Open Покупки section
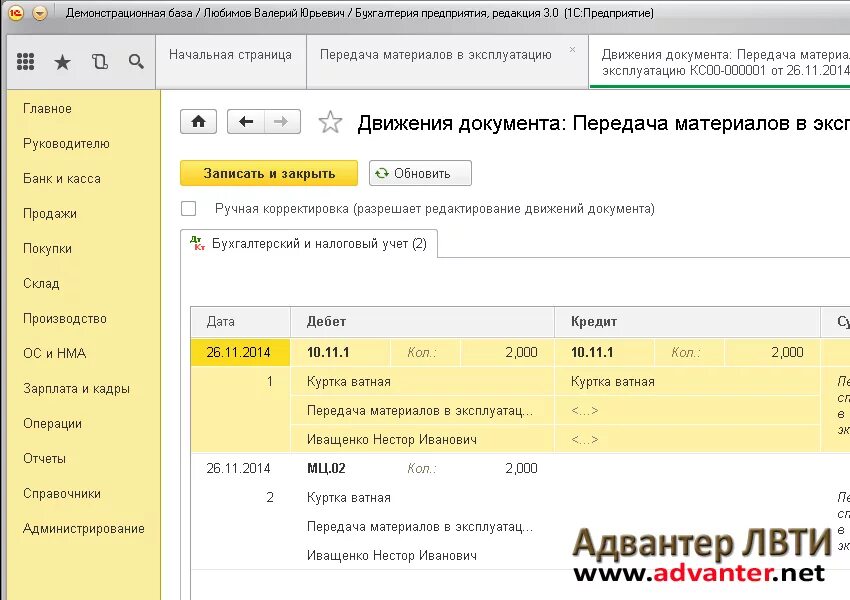This screenshot has height=600, width=850. 47,248
